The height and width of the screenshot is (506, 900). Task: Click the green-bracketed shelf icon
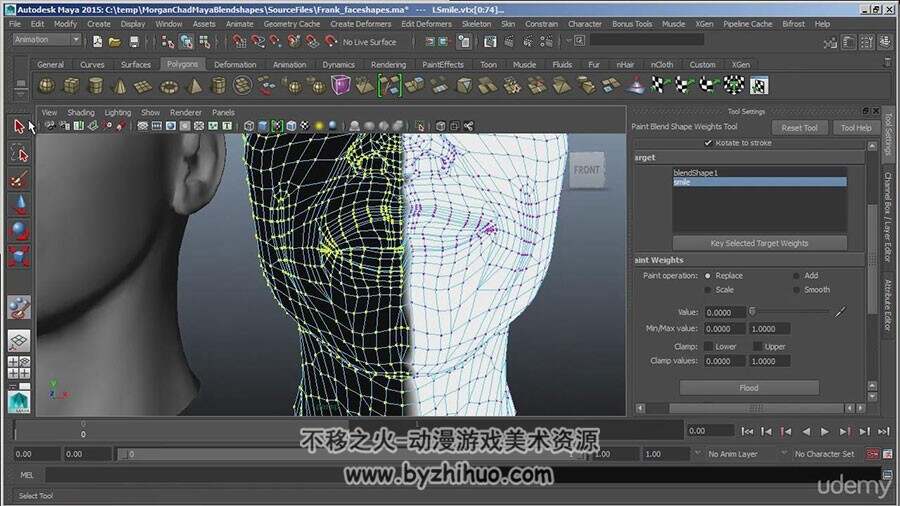coord(389,86)
